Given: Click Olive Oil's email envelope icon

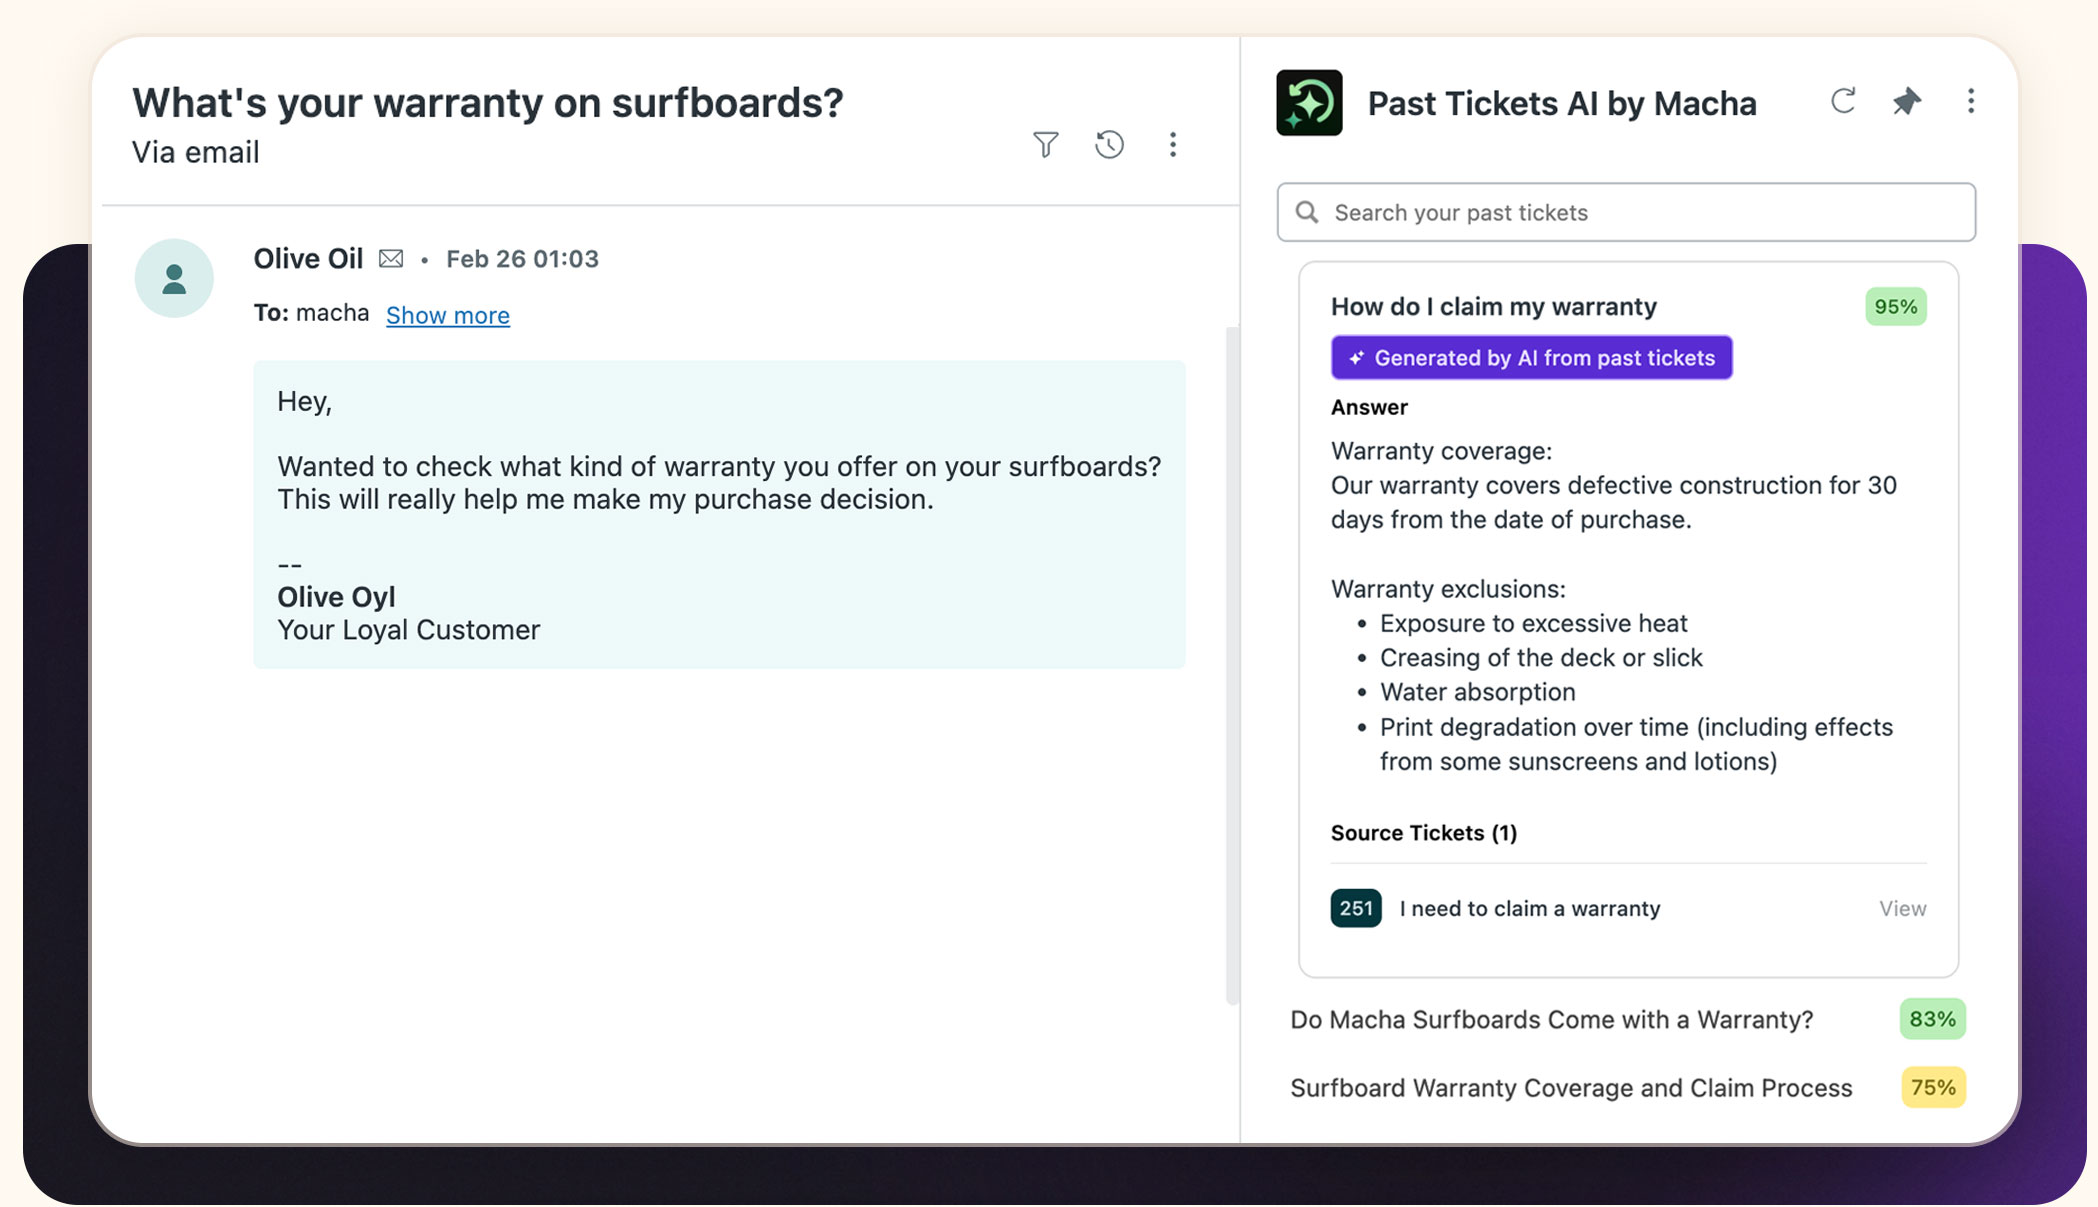Looking at the screenshot, I should click(391, 259).
